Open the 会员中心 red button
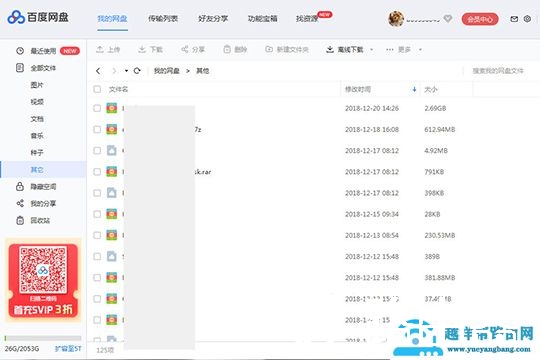The image size is (540, 360). pos(480,19)
